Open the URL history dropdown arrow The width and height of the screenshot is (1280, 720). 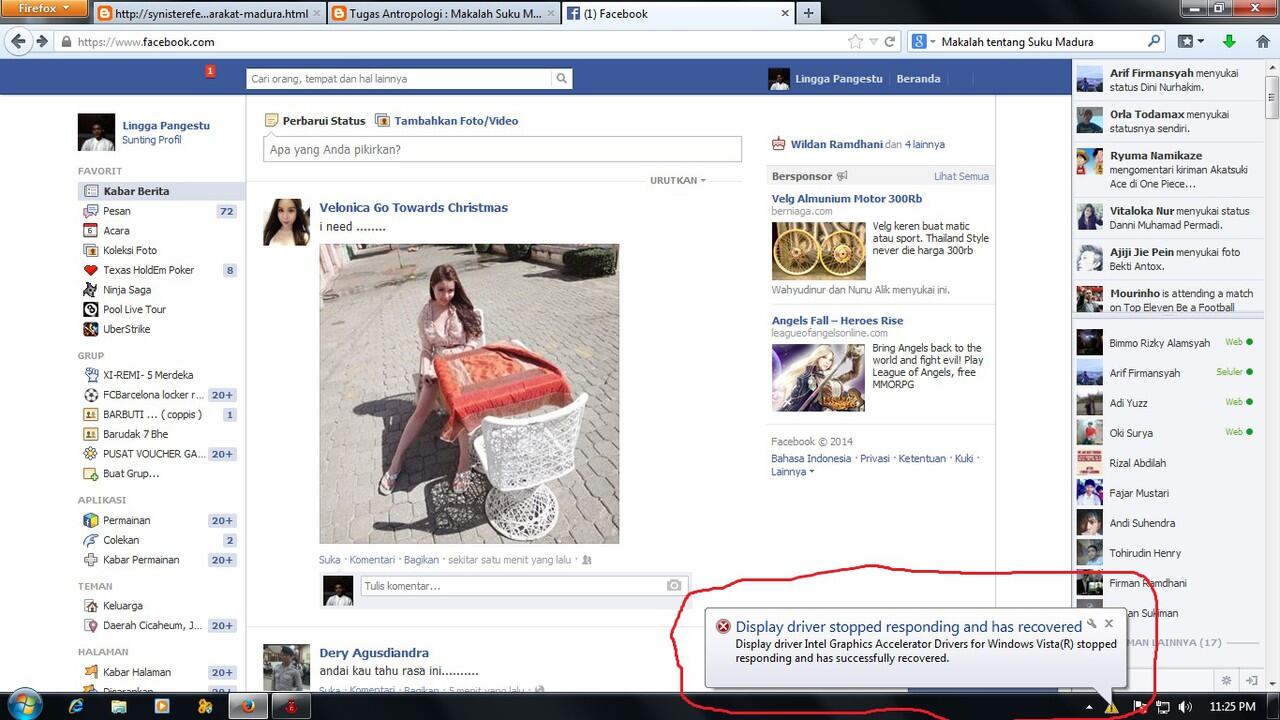click(873, 42)
